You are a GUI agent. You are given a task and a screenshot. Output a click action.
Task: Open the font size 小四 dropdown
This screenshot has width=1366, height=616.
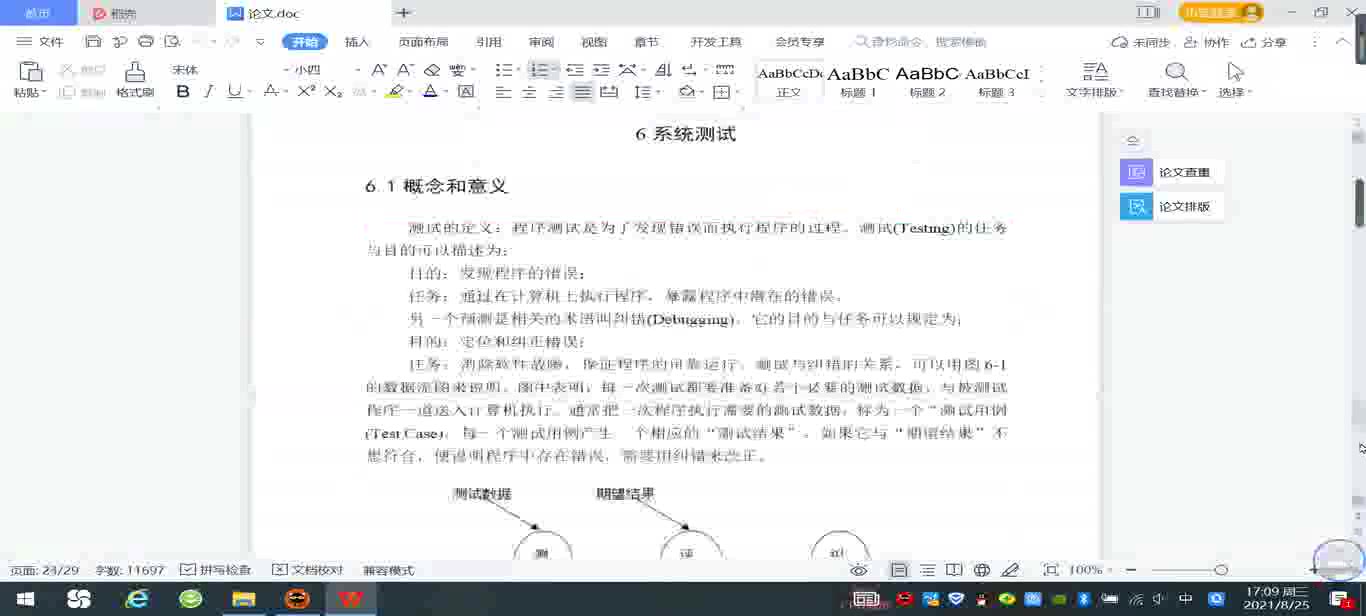pyautogui.click(x=357, y=70)
